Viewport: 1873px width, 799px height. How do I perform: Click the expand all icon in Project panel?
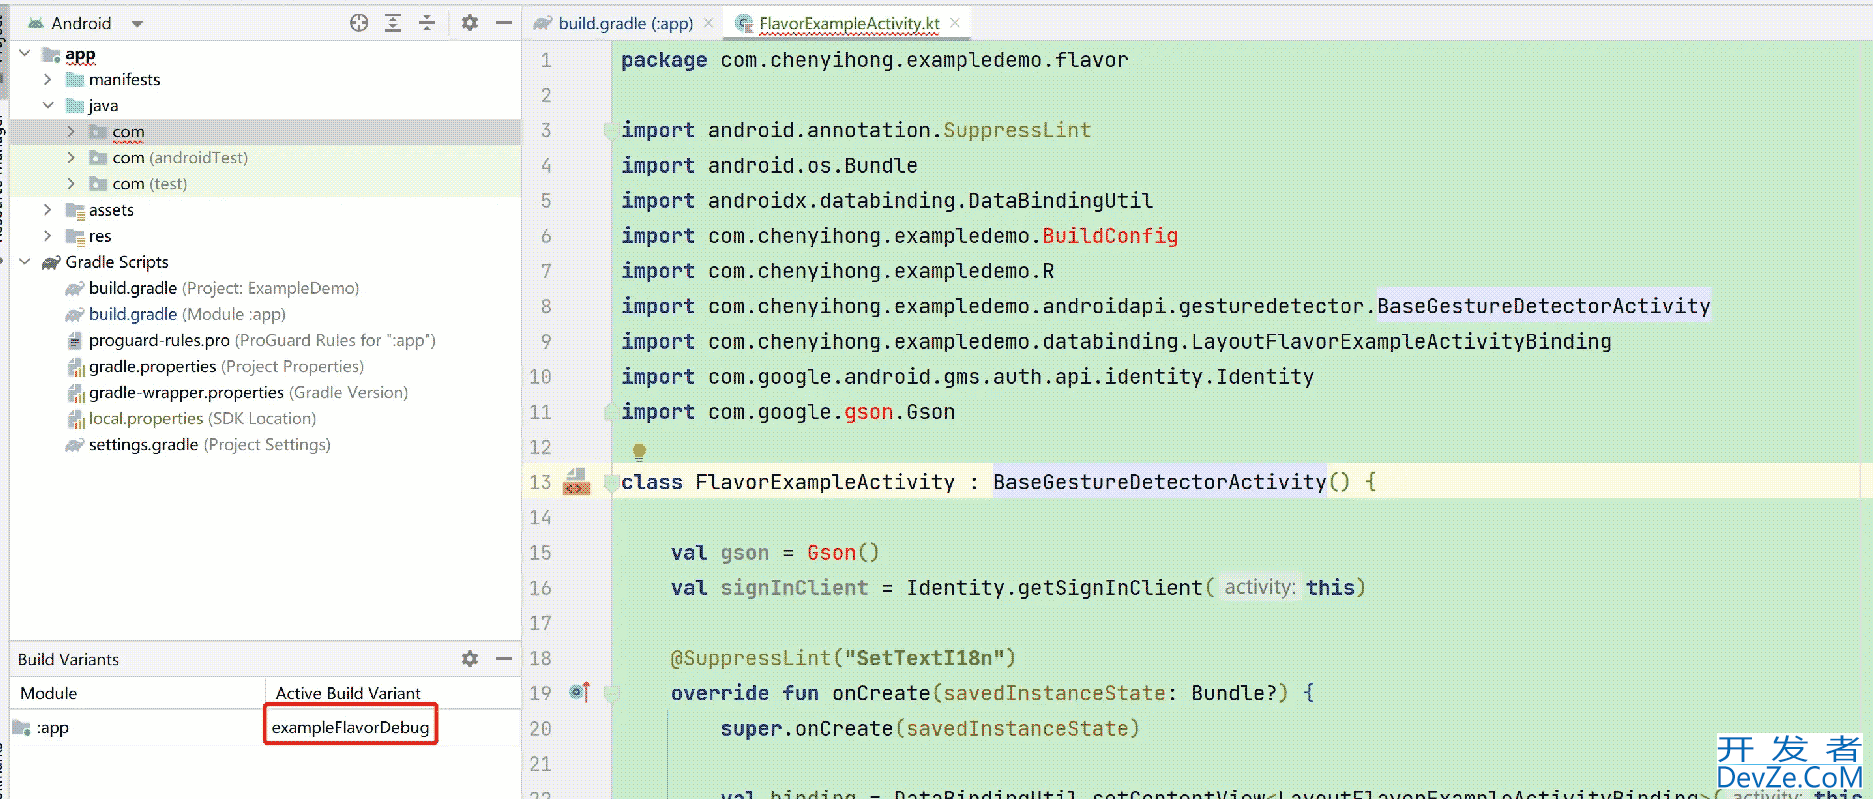pos(393,23)
